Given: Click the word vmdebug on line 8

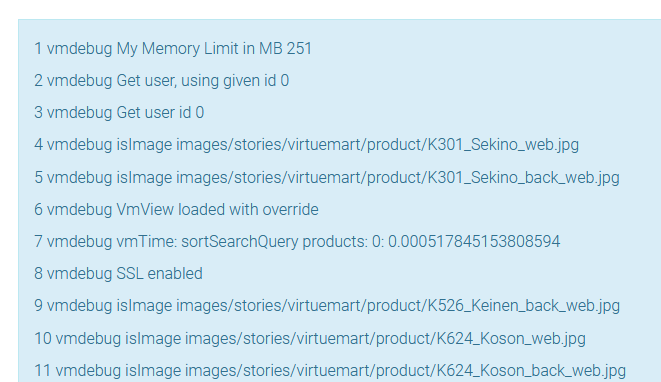Looking at the screenshot, I should pyautogui.click(x=79, y=274).
